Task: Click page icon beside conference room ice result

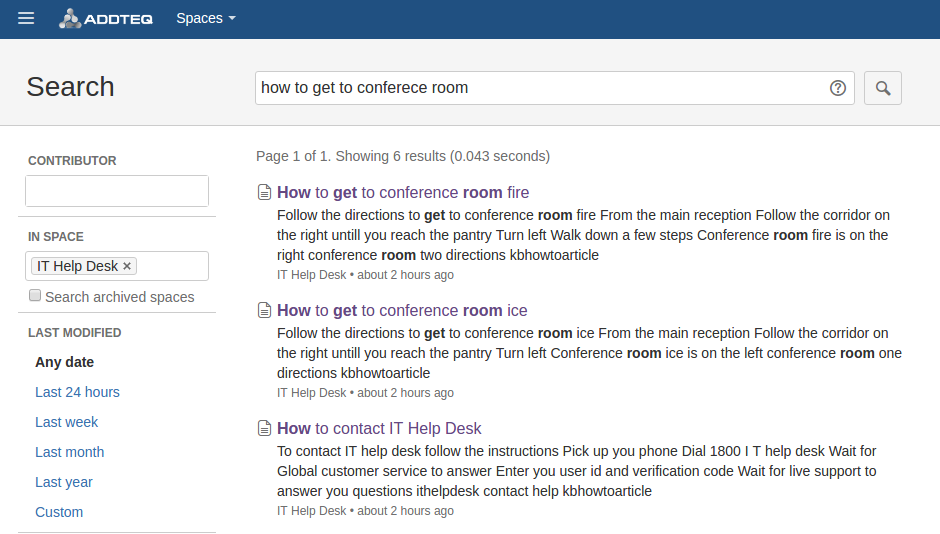Action: click(x=264, y=311)
